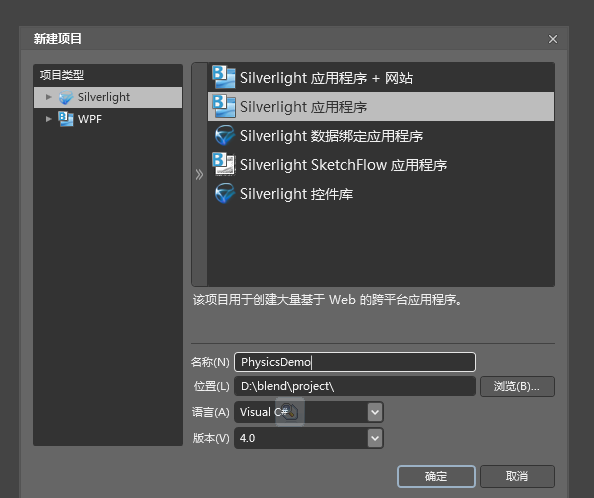Choose Silverlight 控件库 template
The width and height of the screenshot is (594, 498).
coord(381,194)
